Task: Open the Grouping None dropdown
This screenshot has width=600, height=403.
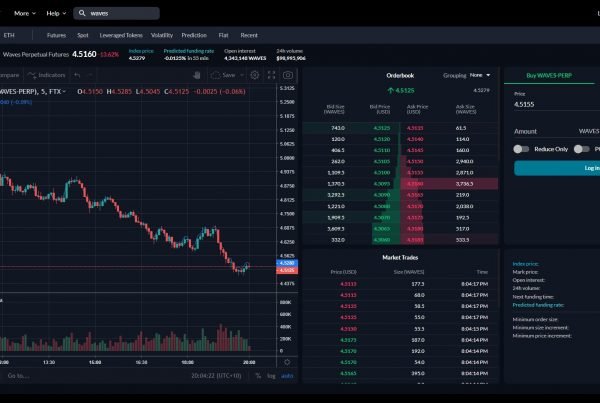Action: pyautogui.click(x=480, y=75)
